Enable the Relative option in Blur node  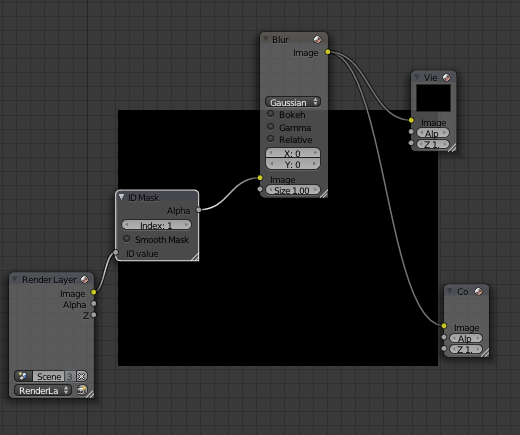coord(271,139)
